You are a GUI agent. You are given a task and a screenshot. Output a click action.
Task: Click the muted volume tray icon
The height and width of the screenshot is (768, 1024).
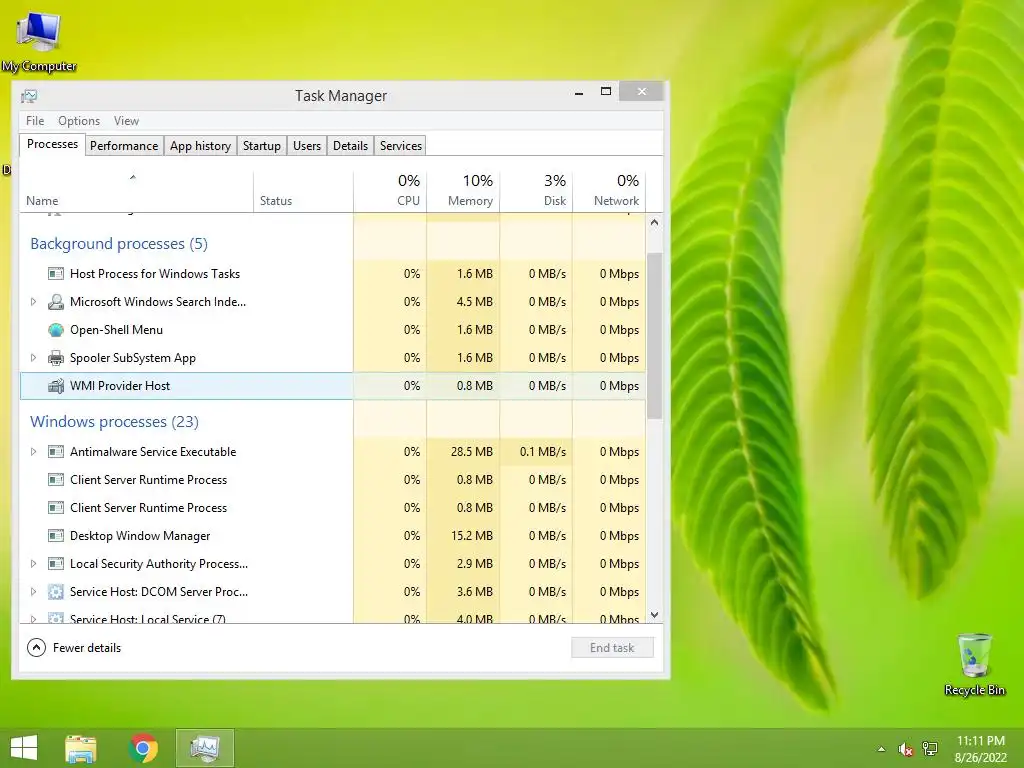[905, 749]
